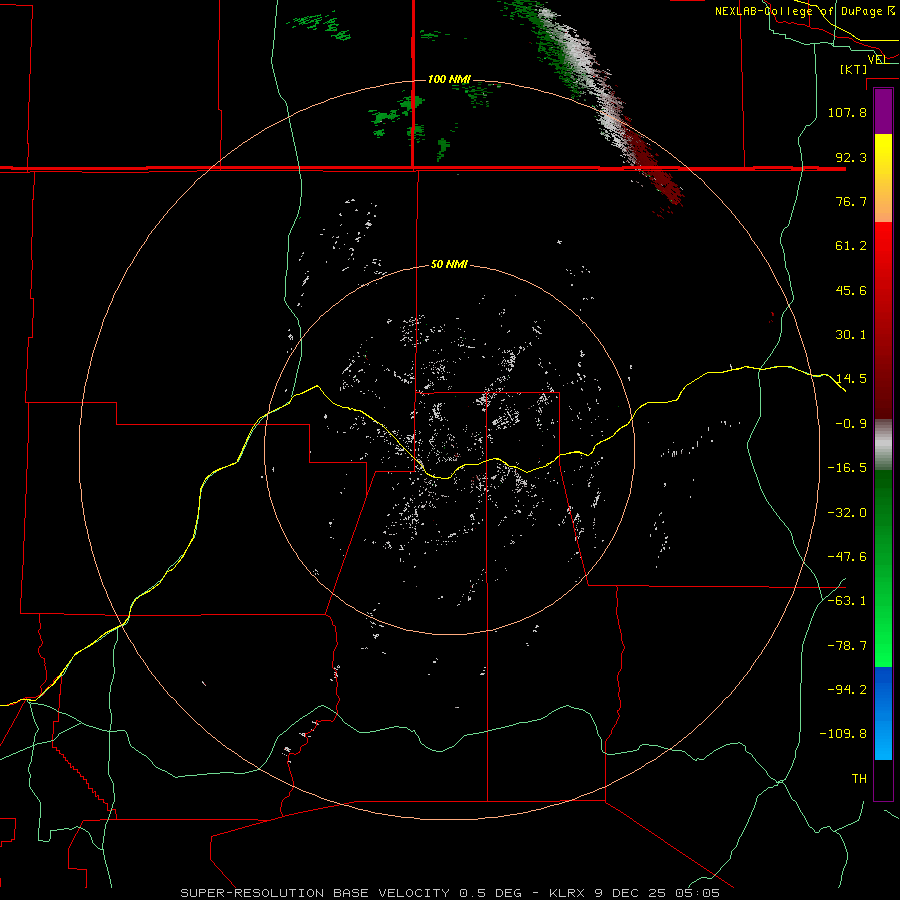Screen dimensions: 900x900
Task: Click the blue segment of the color bar
Action: [883, 713]
